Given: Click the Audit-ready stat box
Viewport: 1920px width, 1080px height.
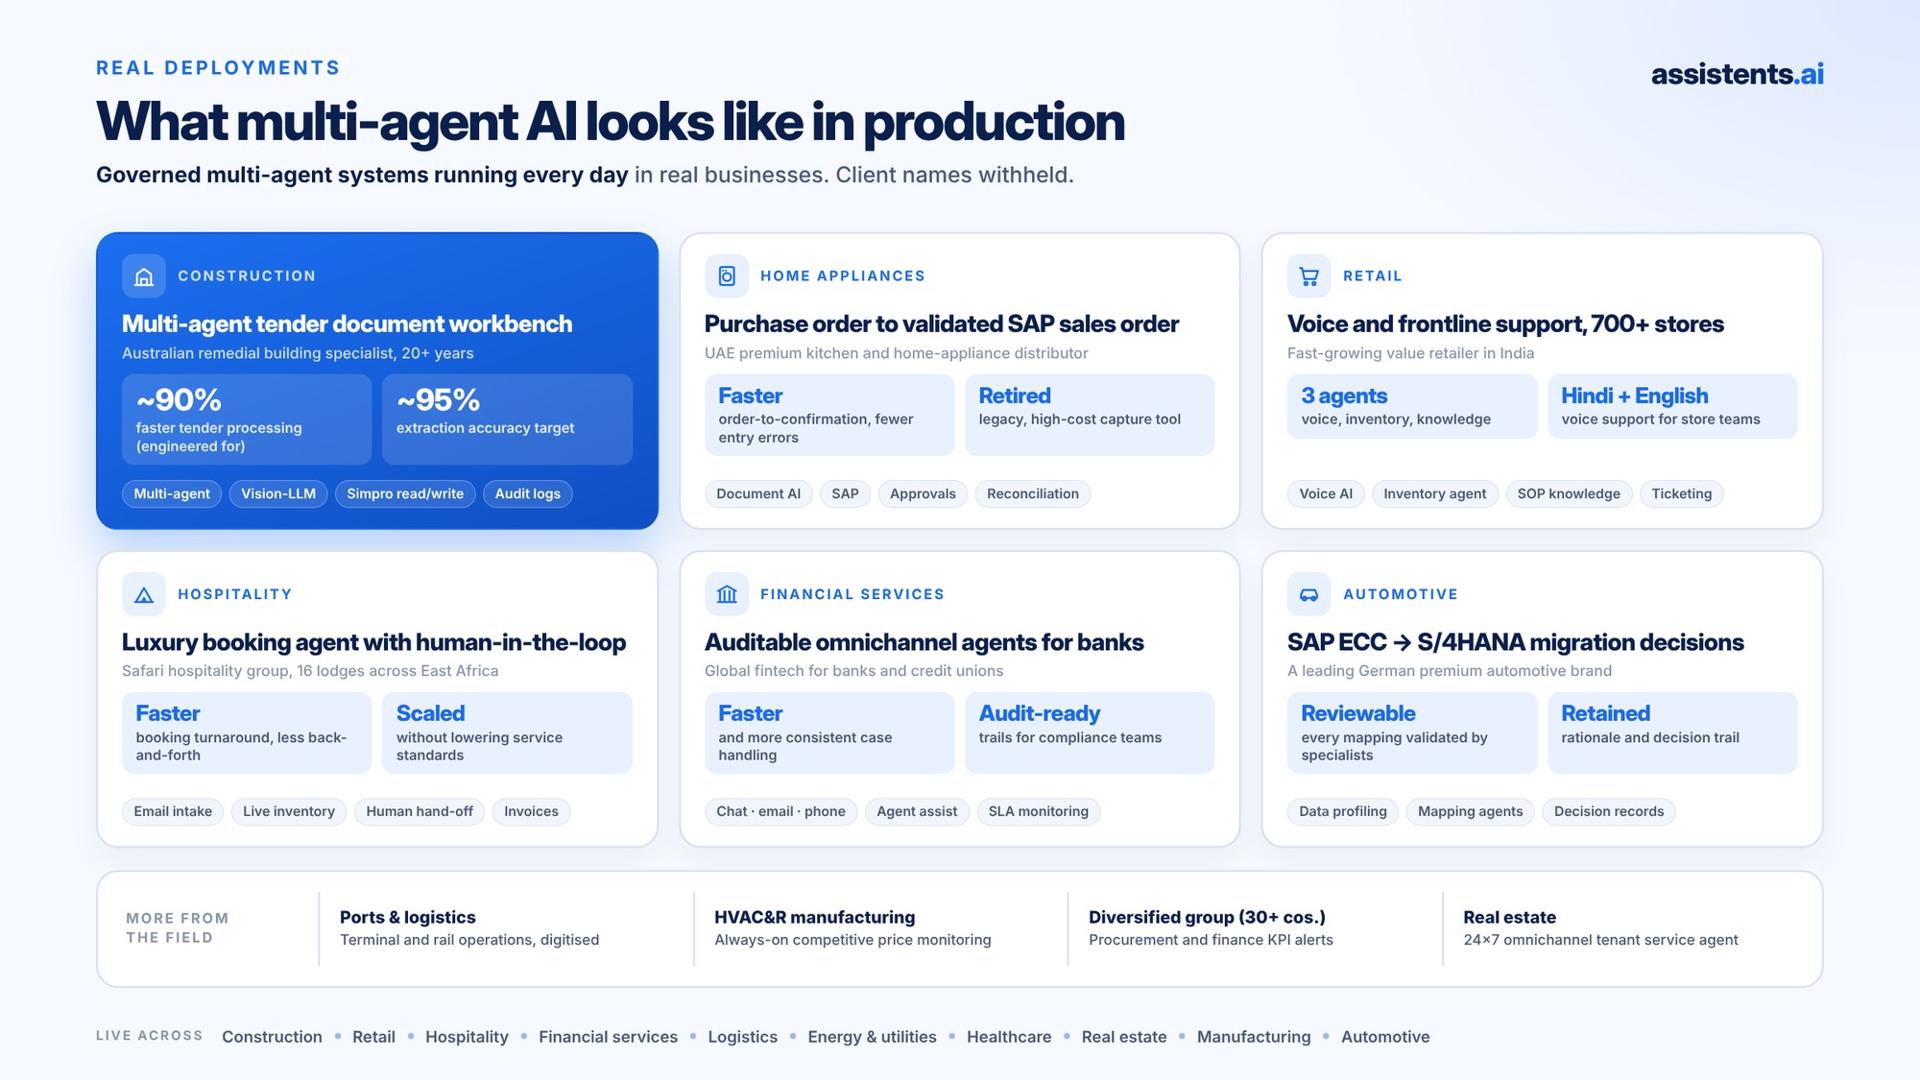Looking at the screenshot, I should click(1090, 733).
